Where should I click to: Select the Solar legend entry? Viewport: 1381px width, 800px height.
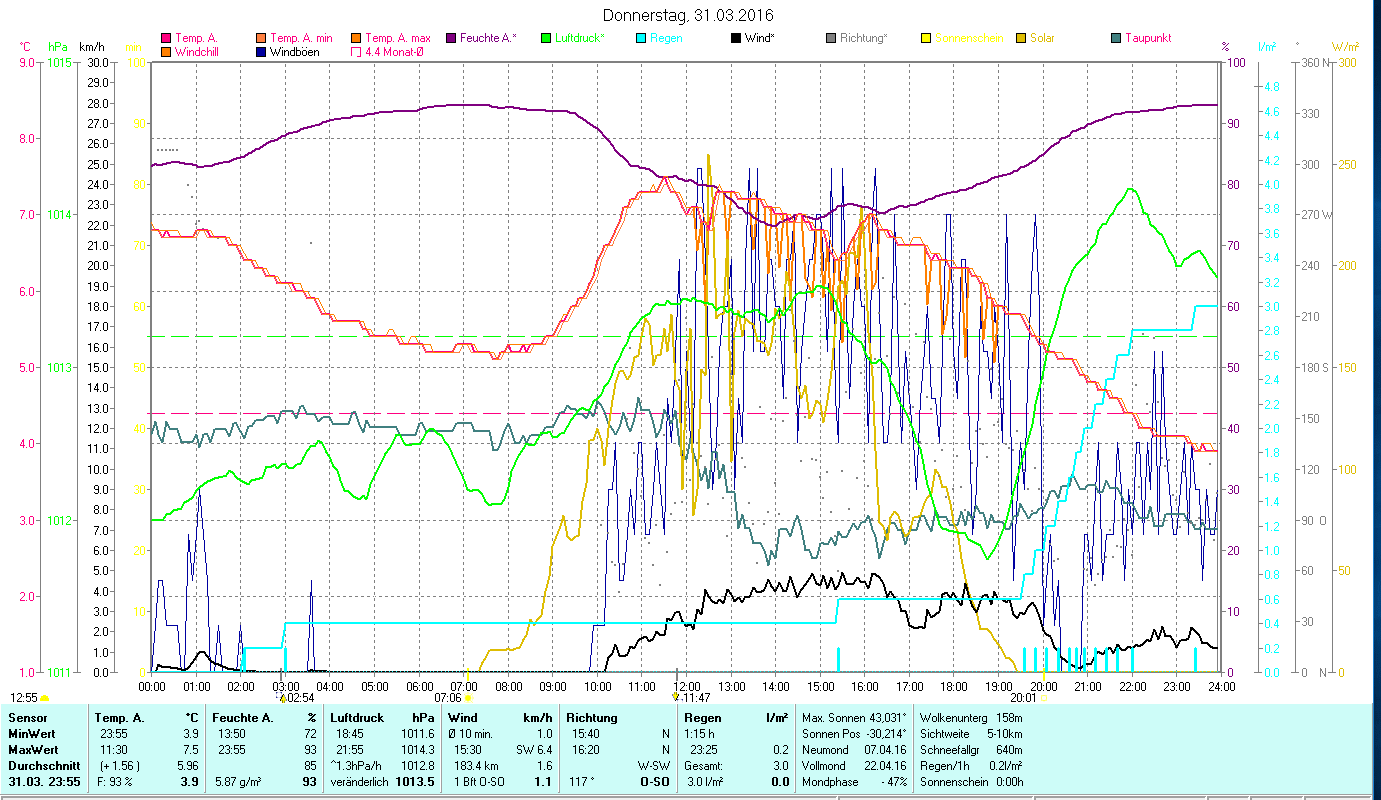click(1035, 38)
